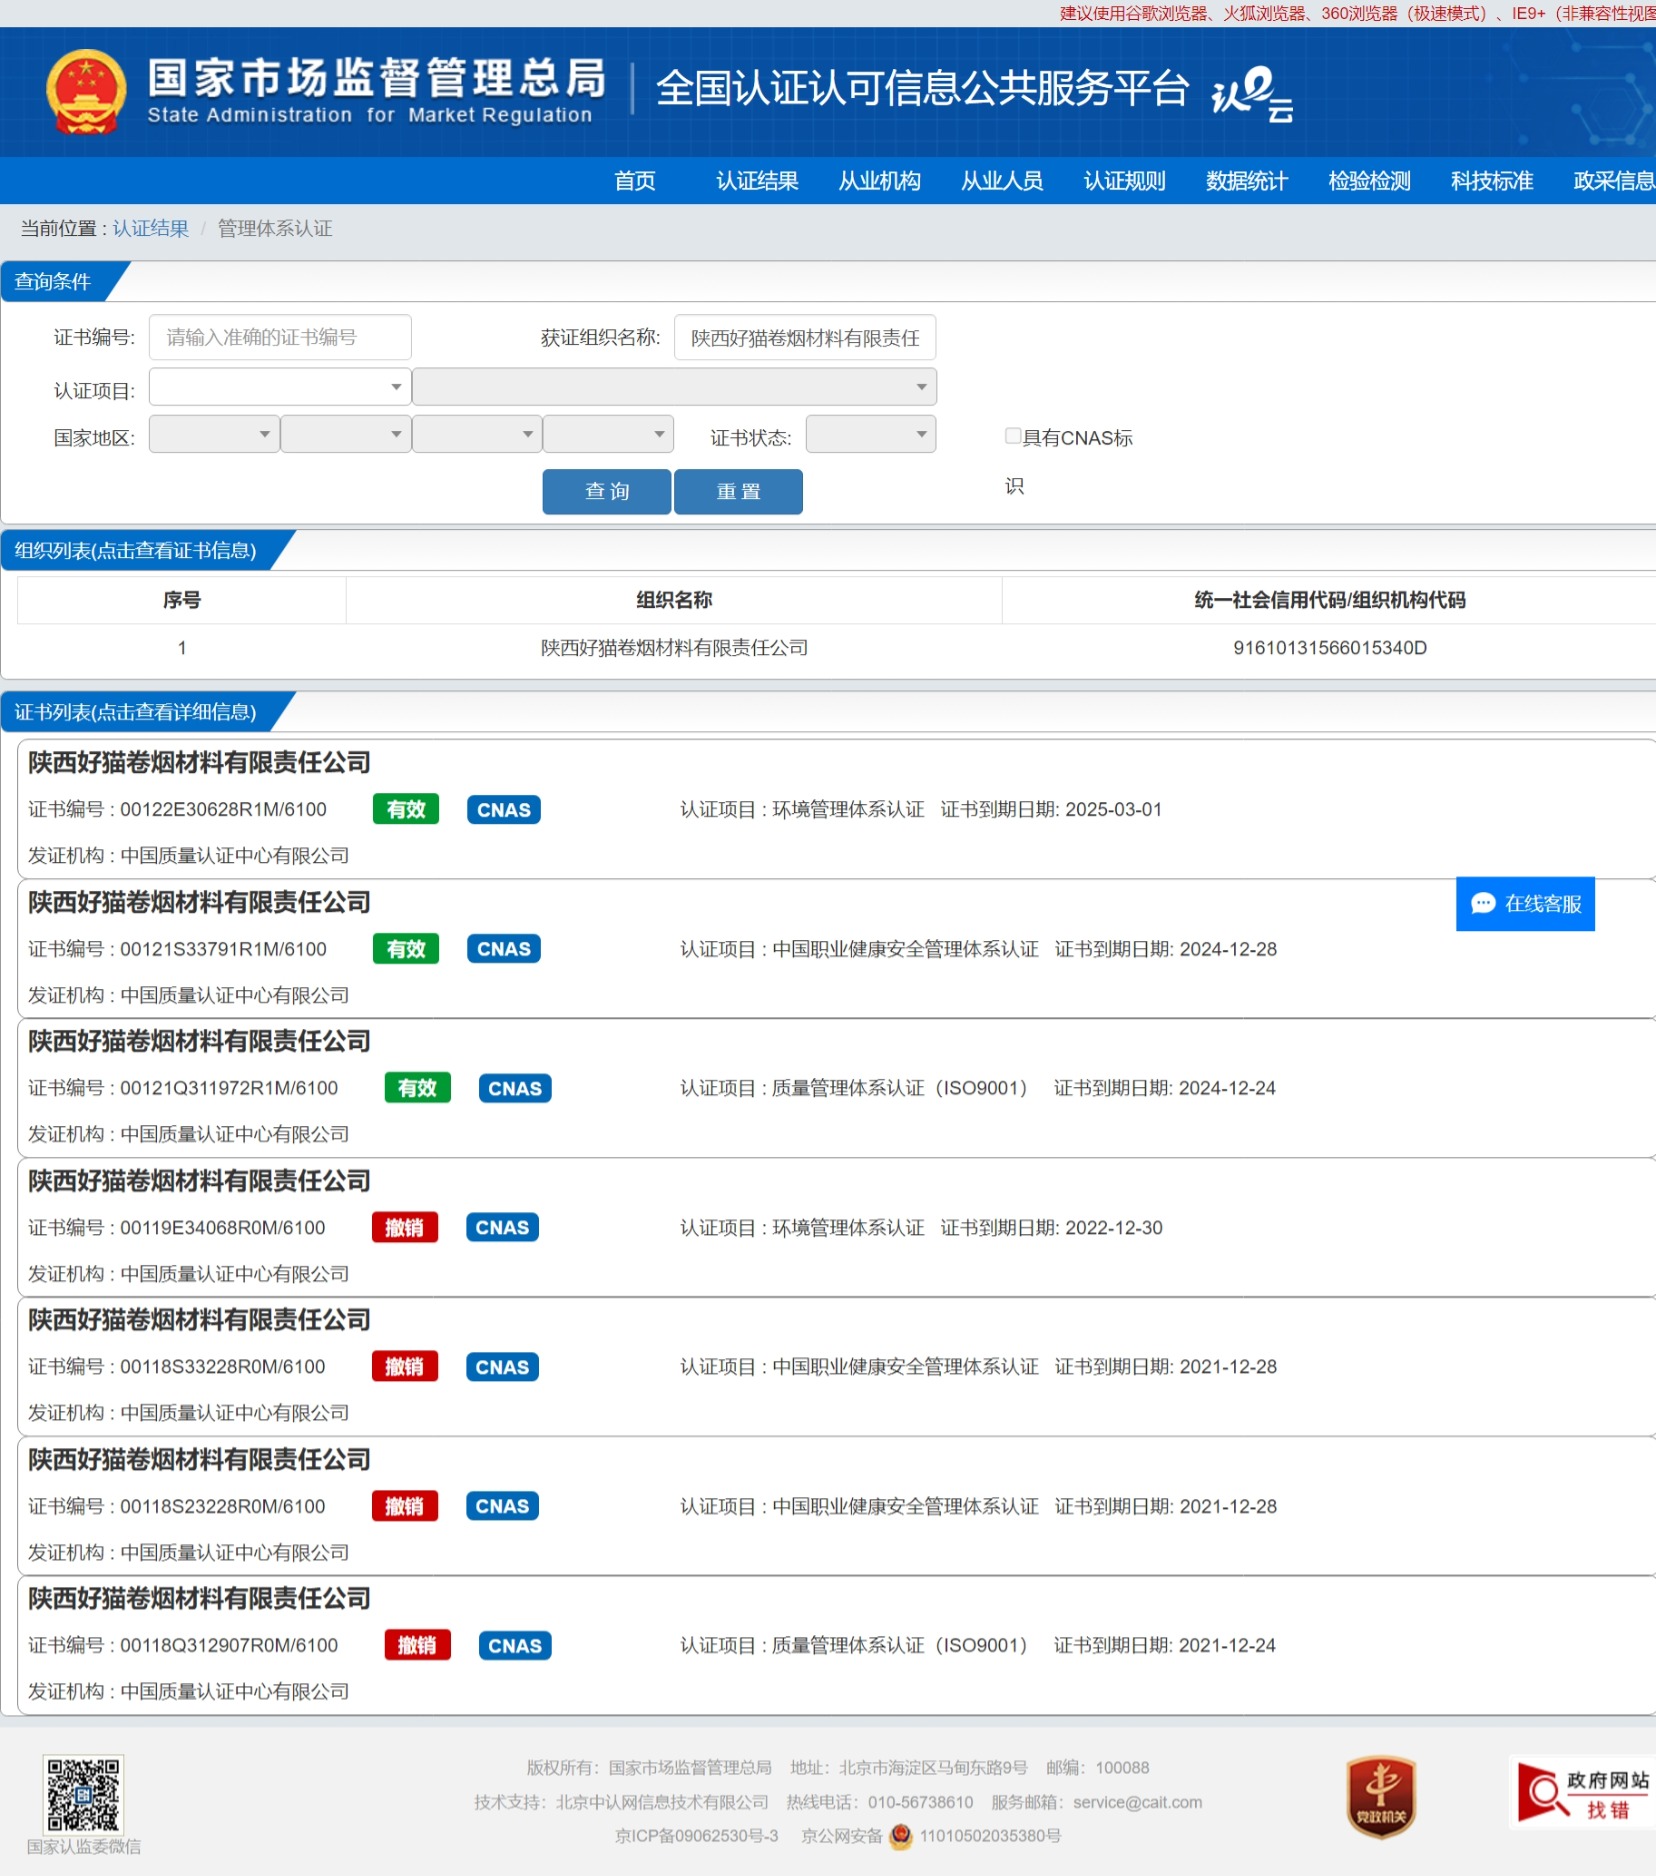This screenshot has width=1656, height=1876.
Task: Click the WeChat QR code image
Action: click(x=83, y=1794)
